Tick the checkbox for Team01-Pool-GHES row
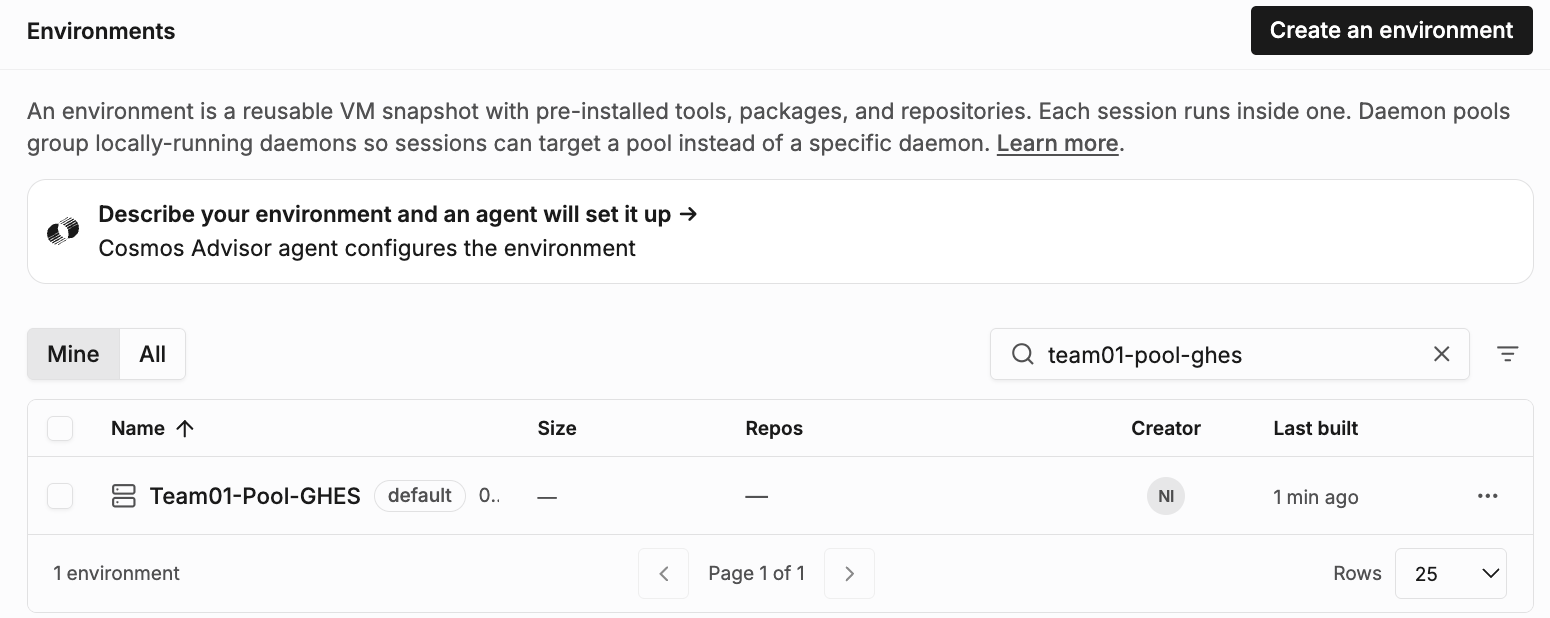Screen dimensions: 1550x618 click(60, 496)
